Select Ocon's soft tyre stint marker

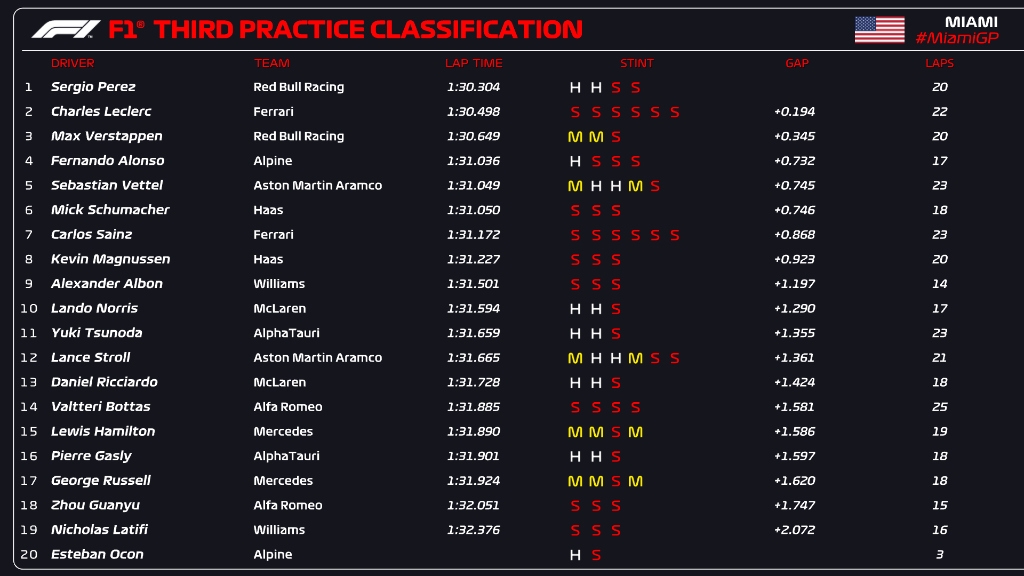click(596, 555)
